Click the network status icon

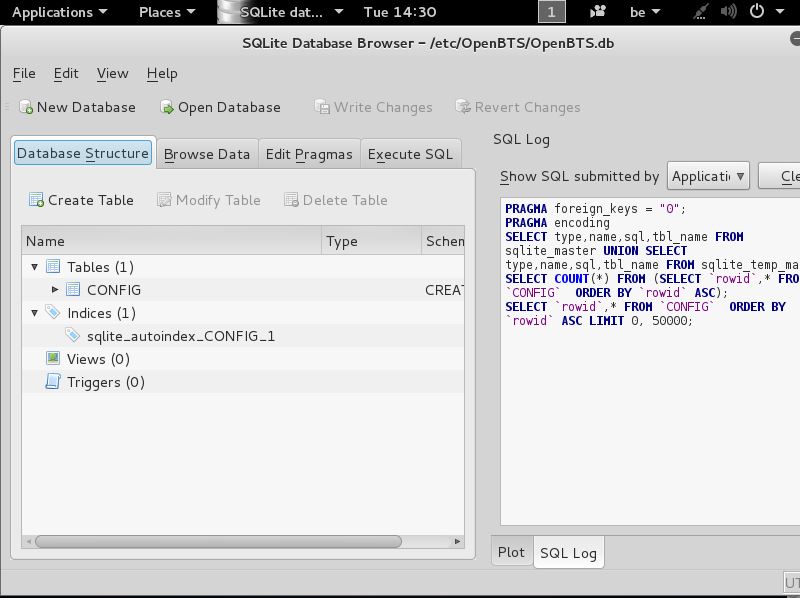tap(701, 12)
